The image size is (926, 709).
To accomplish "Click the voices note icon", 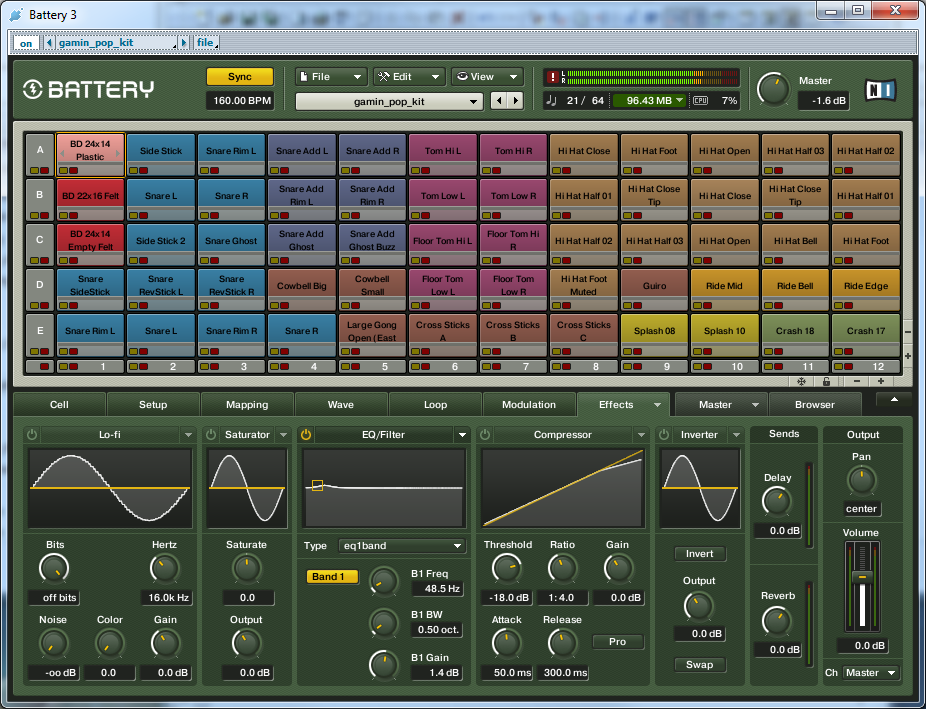I will 552,100.
